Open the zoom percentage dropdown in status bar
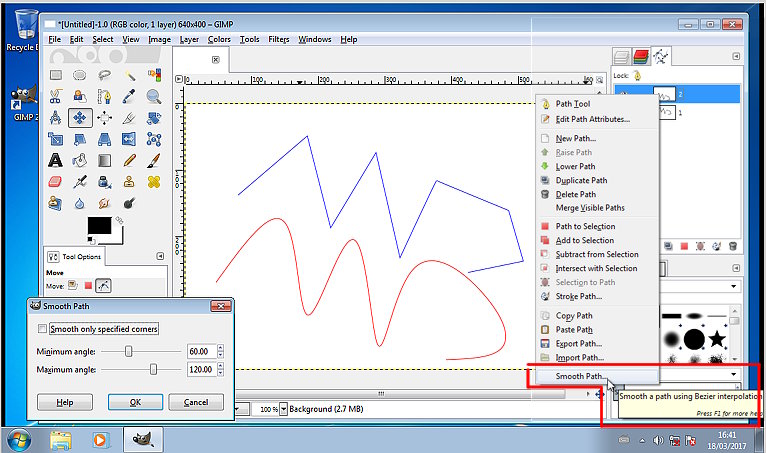Image resolution: width=766 pixels, height=453 pixels. pyautogui.click(x=283, y=409)
